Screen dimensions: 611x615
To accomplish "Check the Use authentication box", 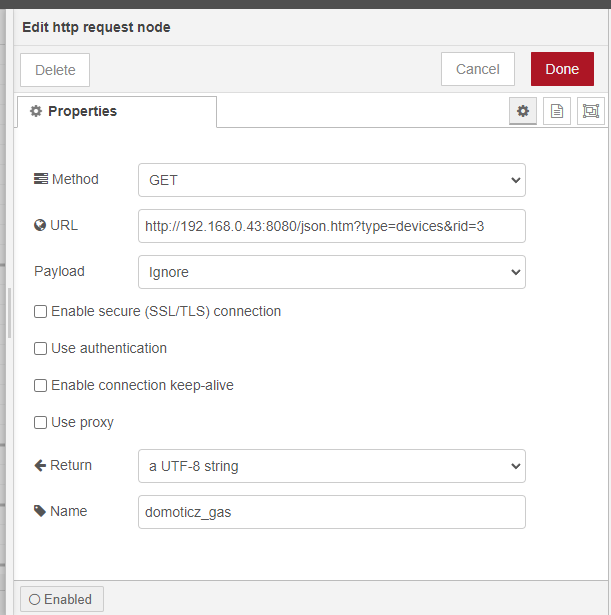I will (41, 349).
